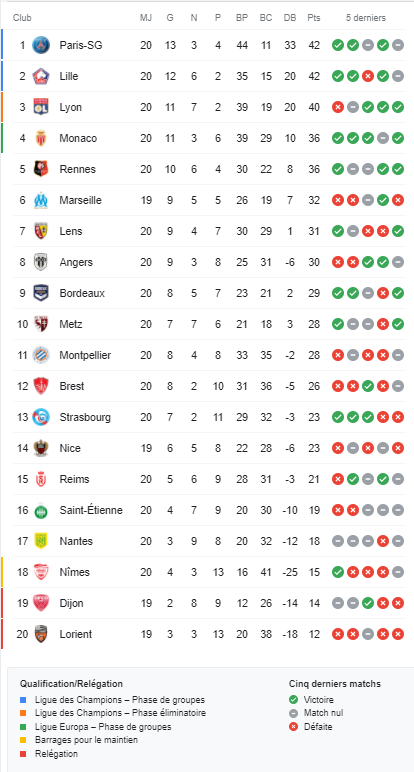Click the 5 derniers column header
This screenshot has height=772, width=414.
coord(366,18)
